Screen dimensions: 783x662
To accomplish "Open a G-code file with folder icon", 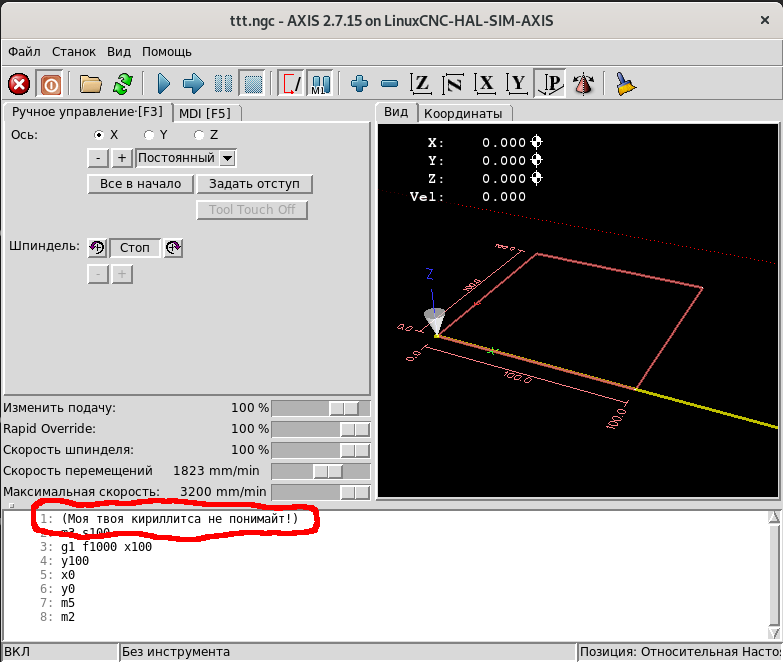I will tap(90, 83).
